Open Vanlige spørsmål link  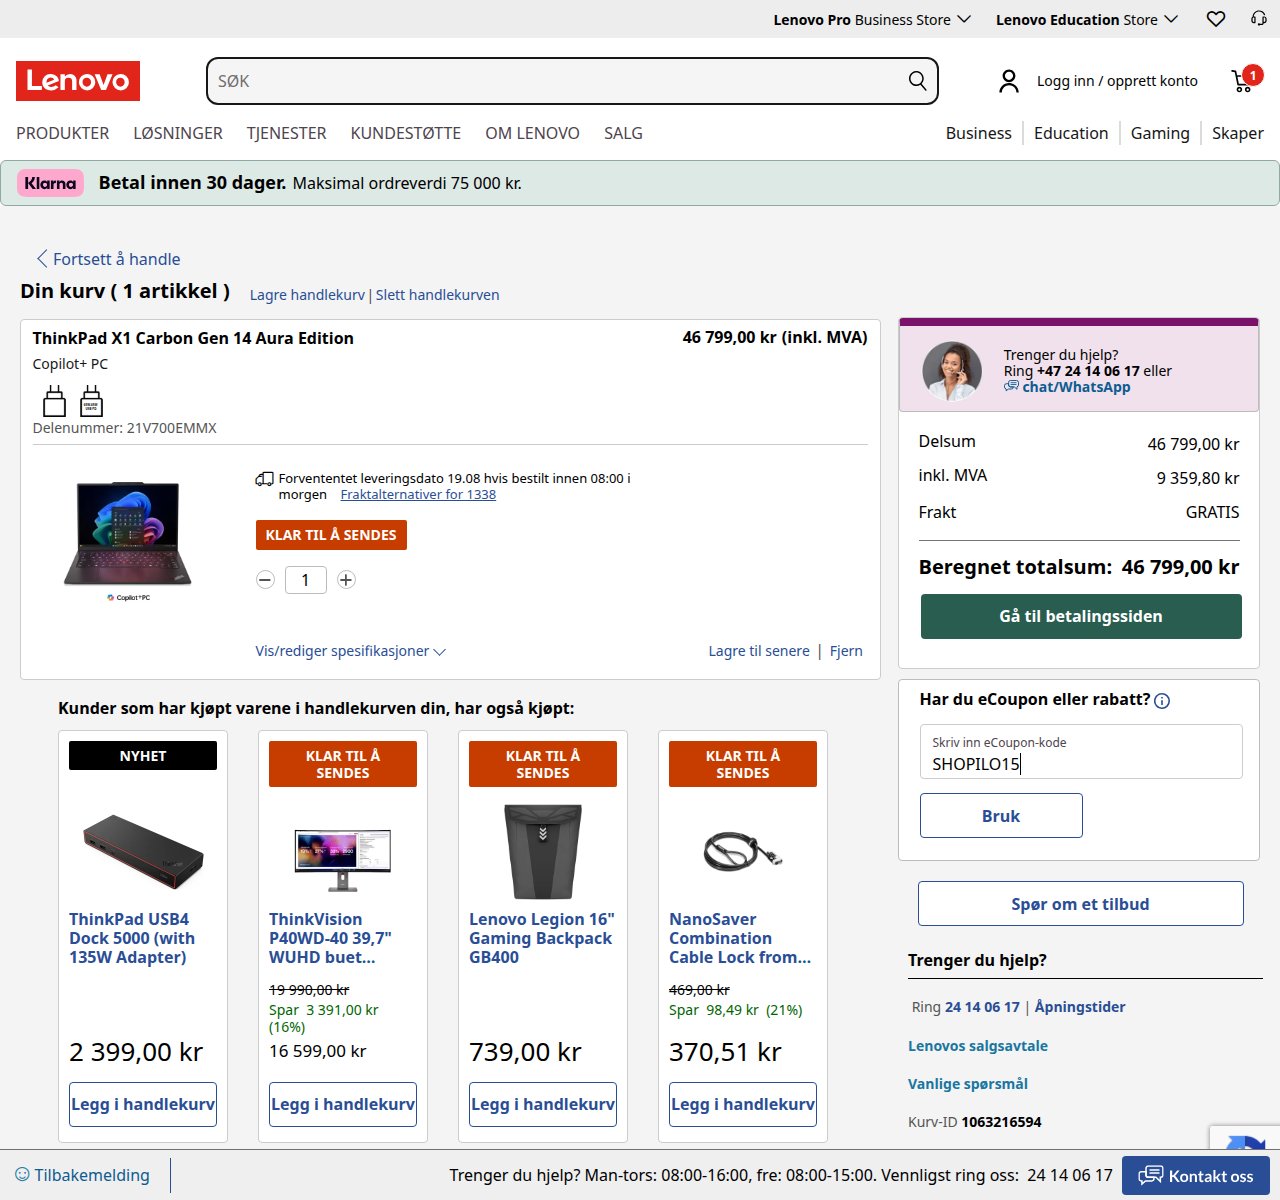(968, 1084)
